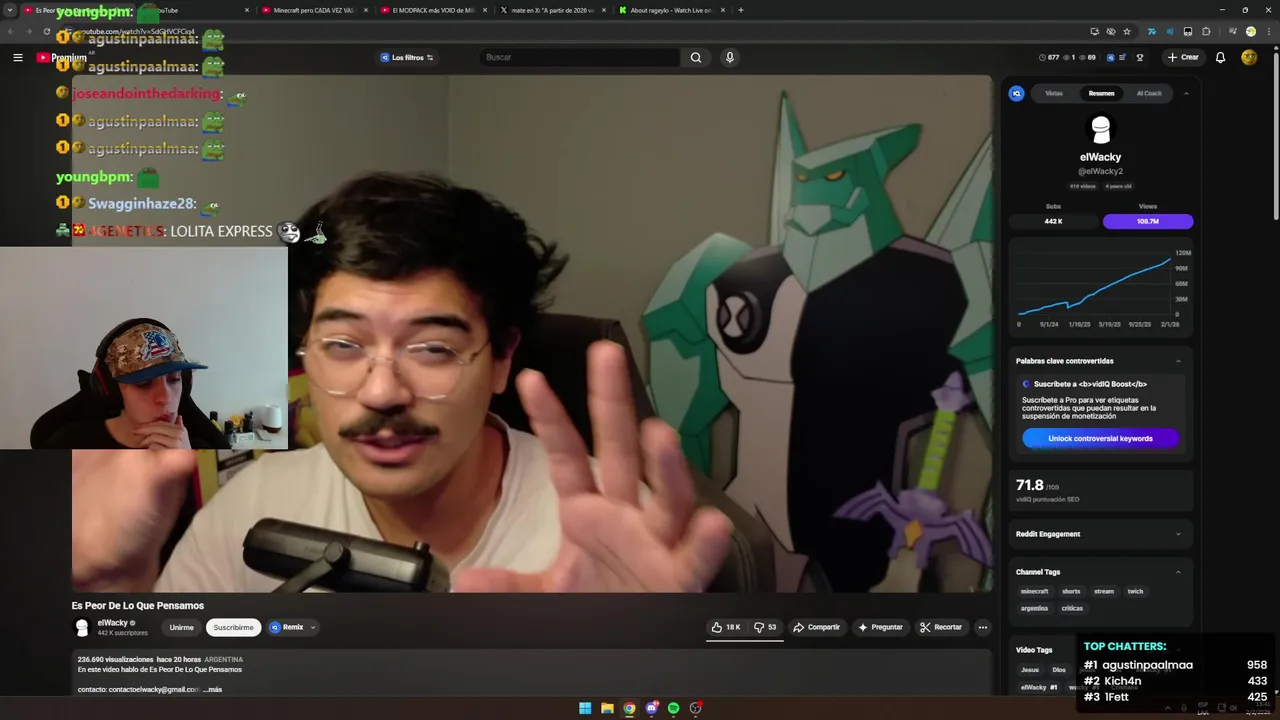The height and width of the screenshot is (720, 1280).
Task: Open the more actions three-dot menu
Action: 983,627
